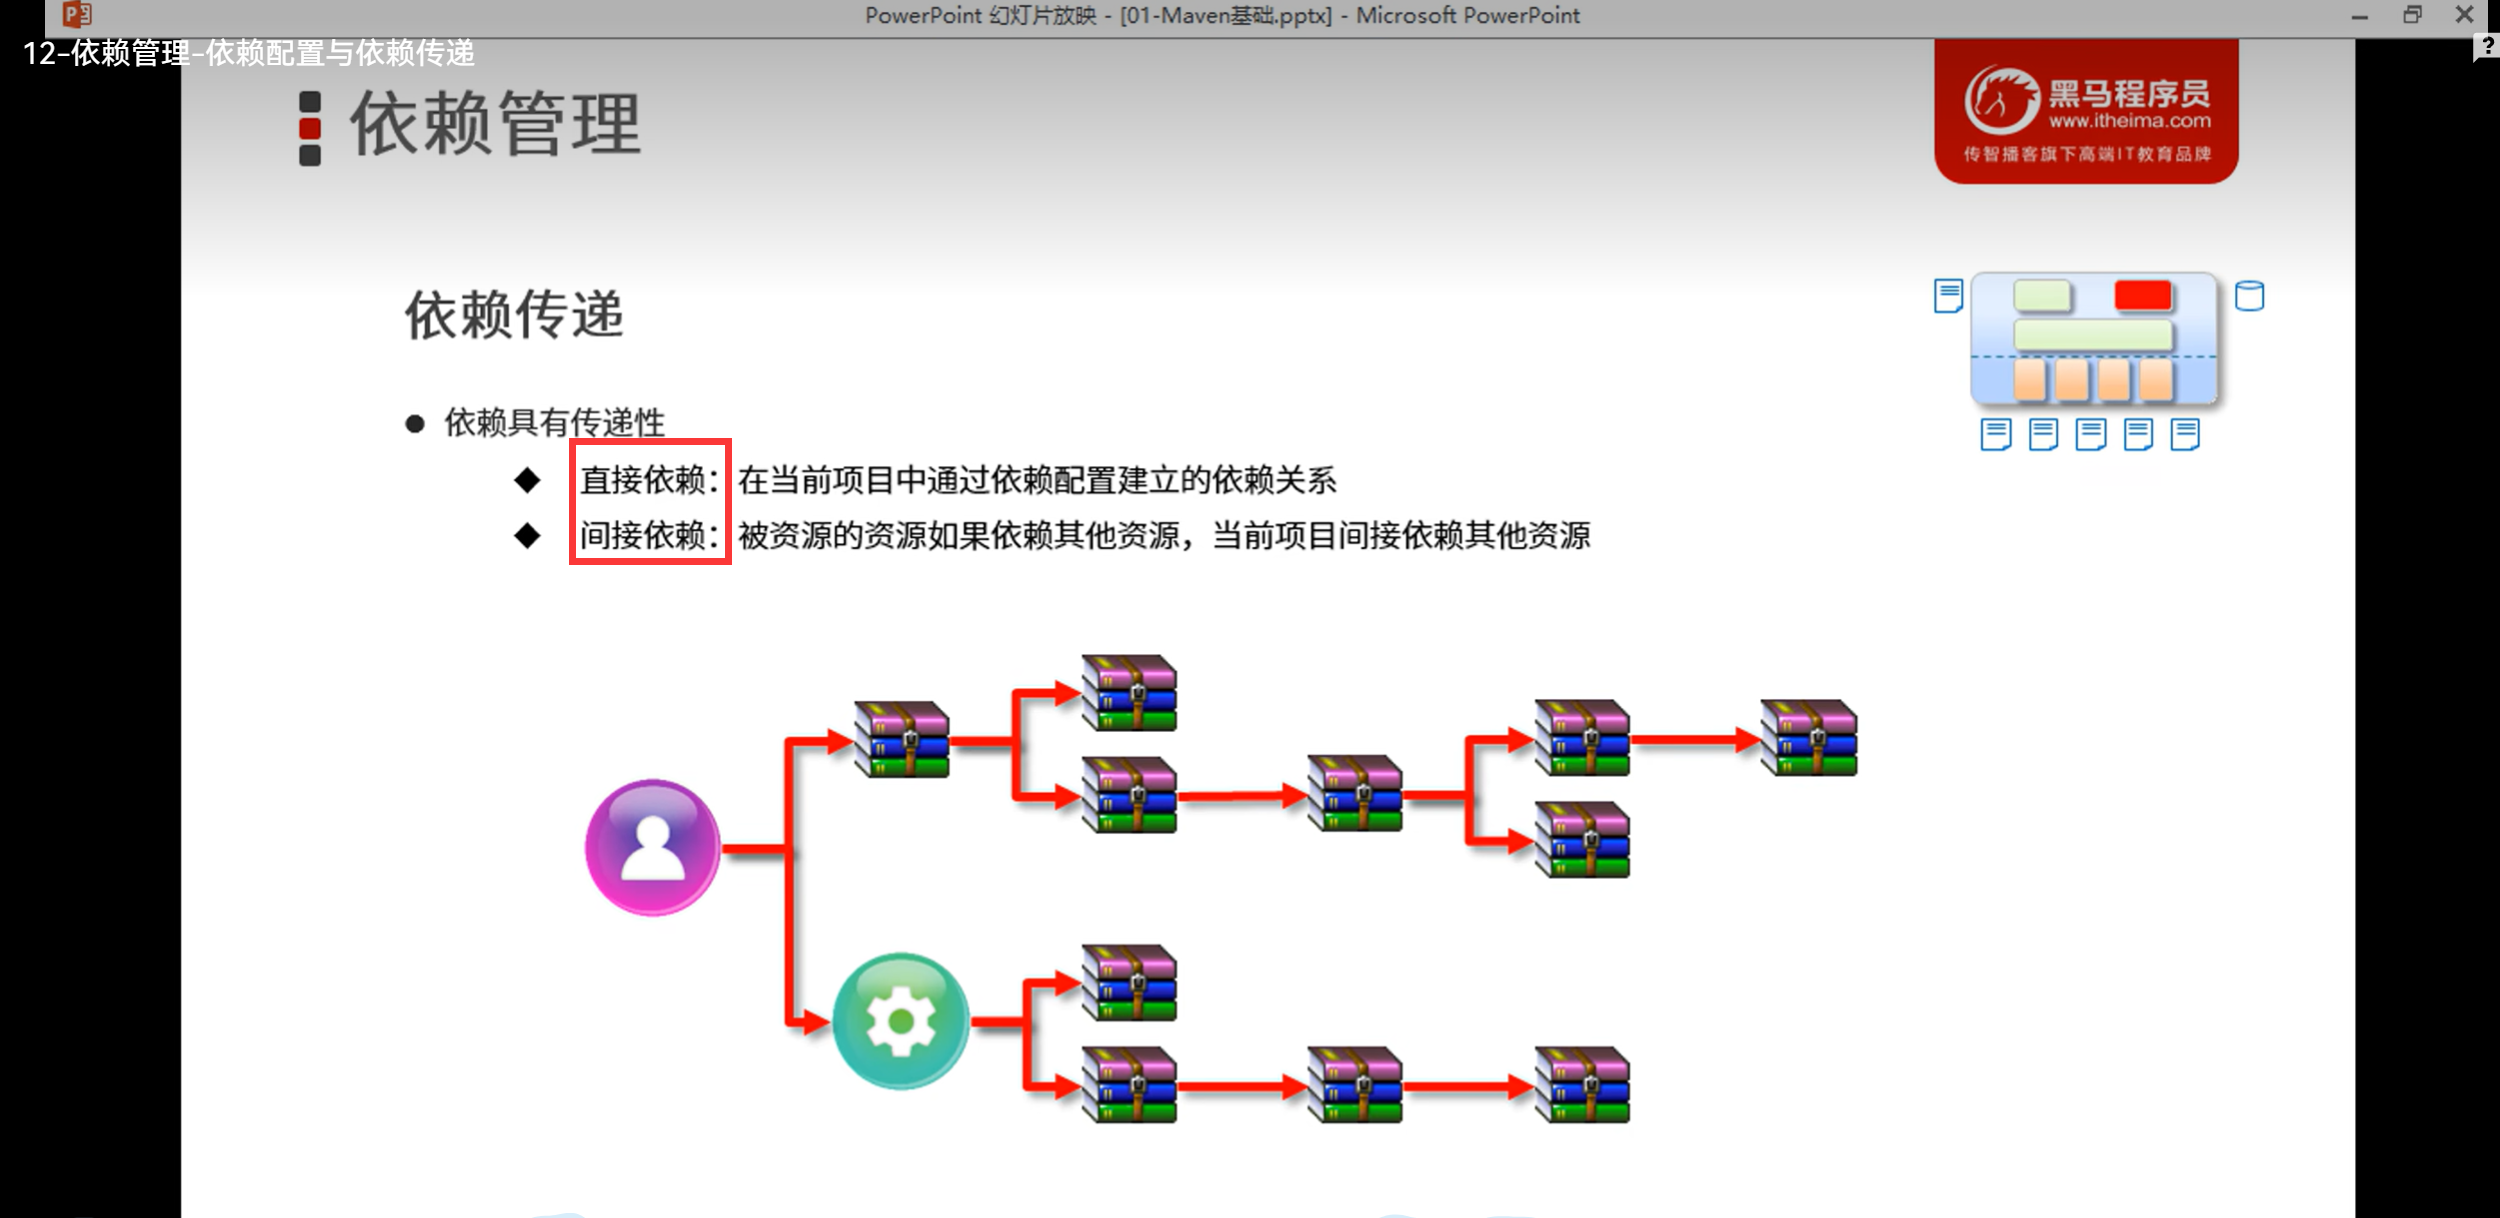Click archive icon directly connected to user avatar
The height and width of the screenshot is (1218, 2500).
click(x=902, y=739)
